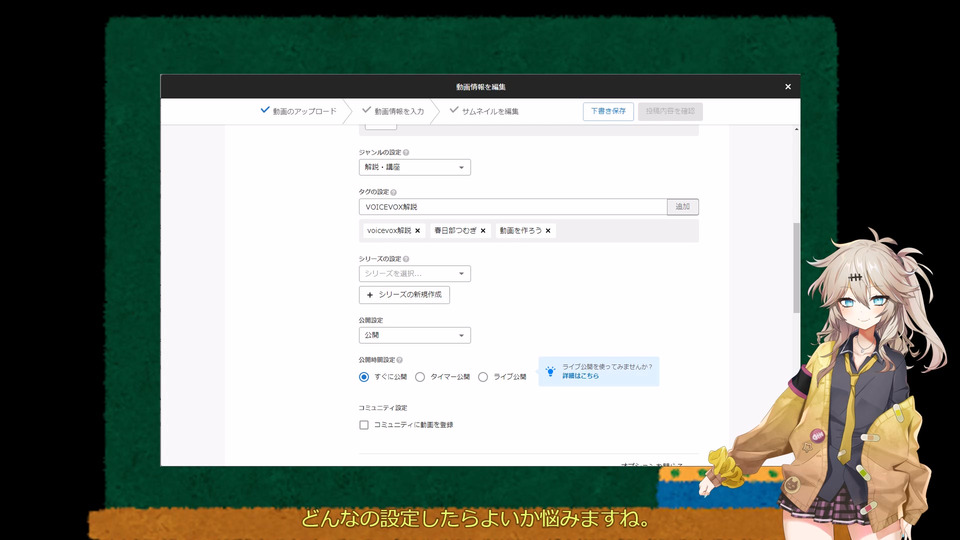Click the 追加 tag button
This screenshot has height=540, width=960.
pyautogui.click(x=683, y=207)
